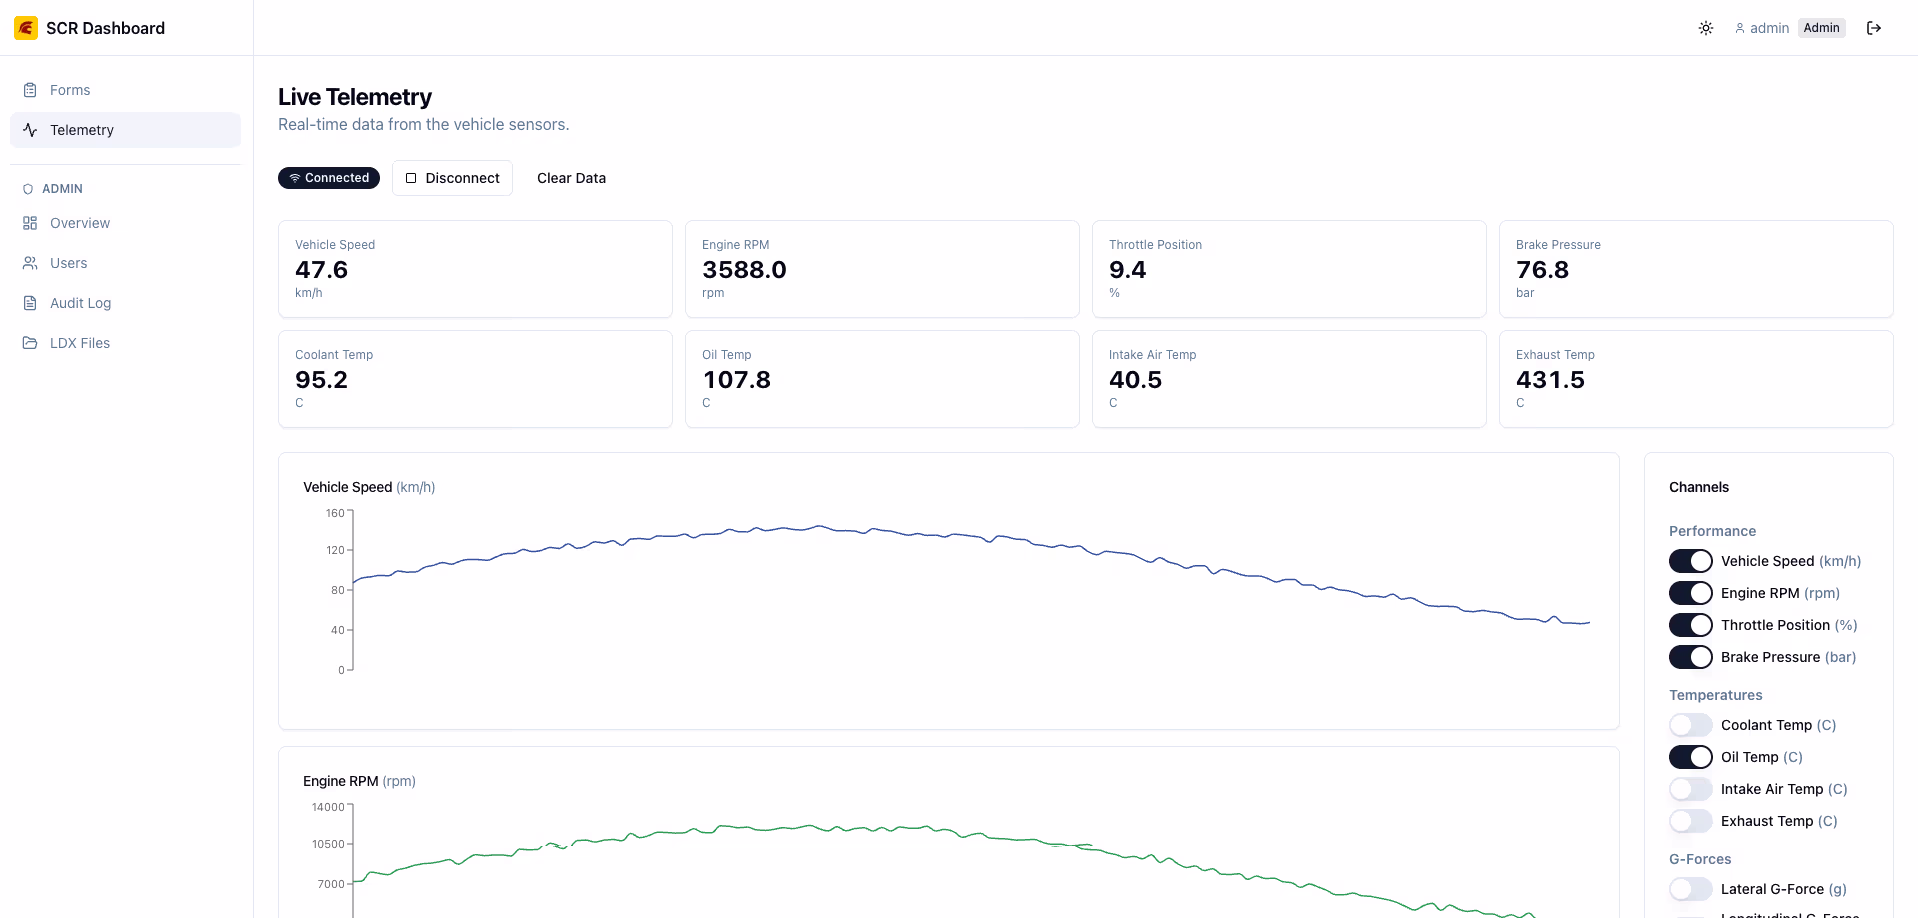Disable the Vehicle Speed channel

click(1690, 561)
